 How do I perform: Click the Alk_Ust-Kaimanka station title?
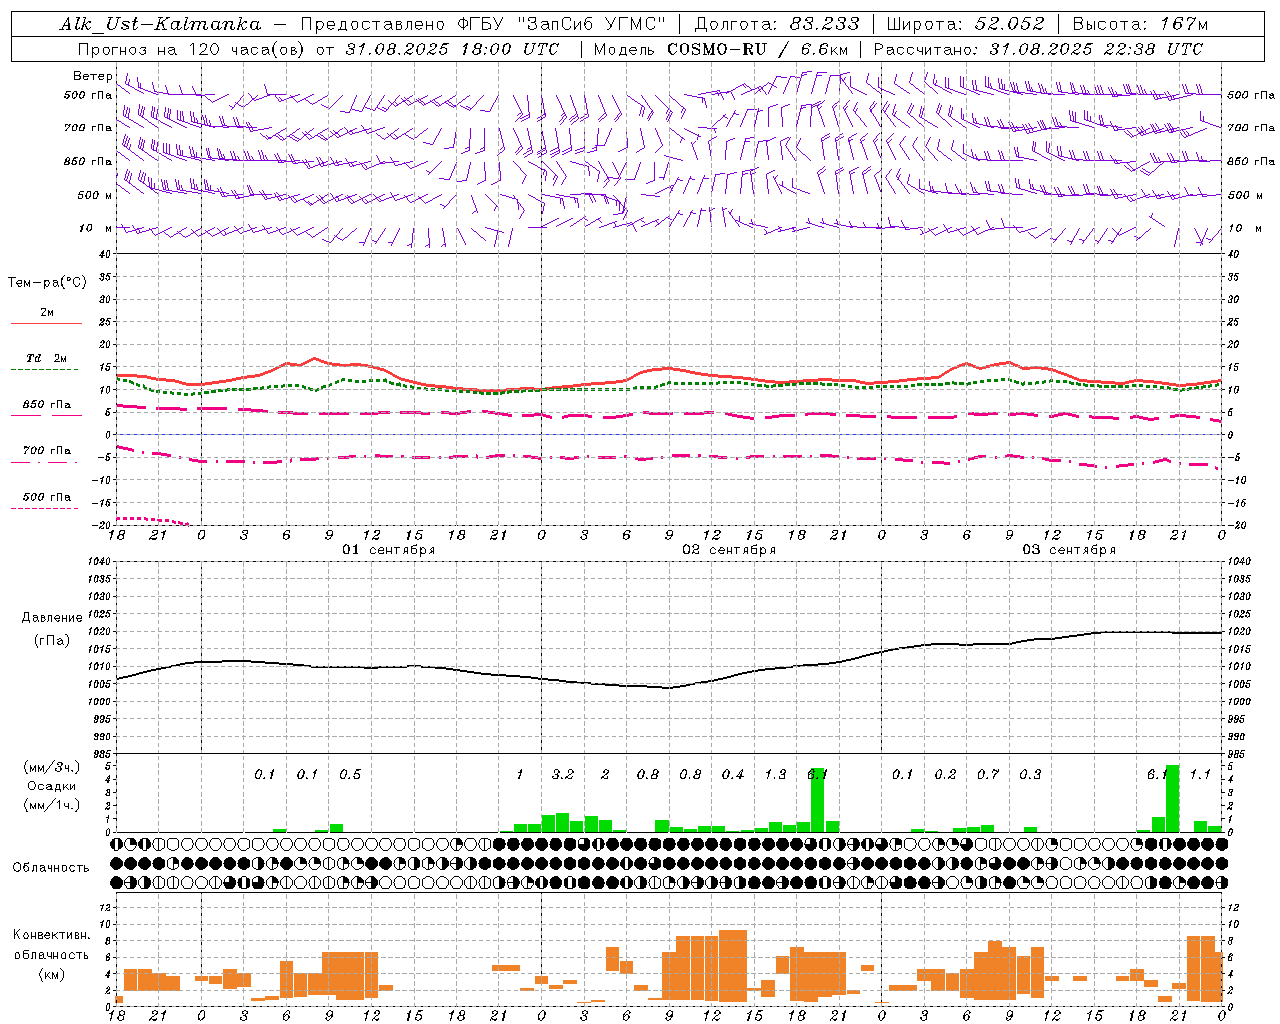160,24
